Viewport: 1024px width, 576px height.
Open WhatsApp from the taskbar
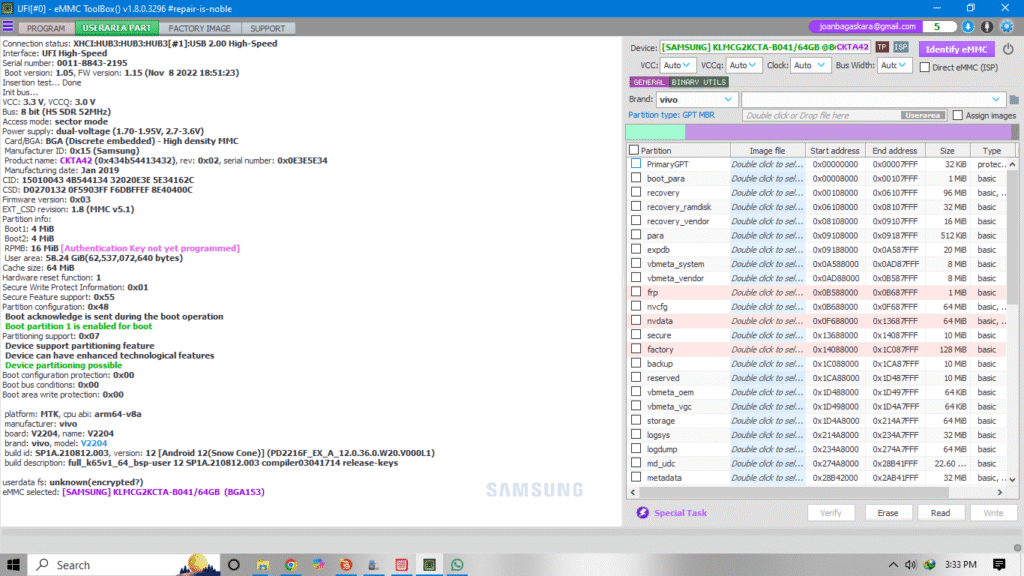458,565
